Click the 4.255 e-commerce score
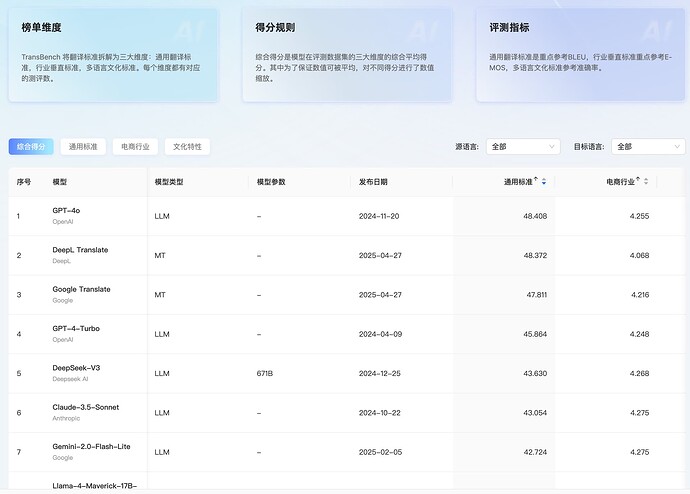This screenshot has height=494, width=690. point(639,216)
